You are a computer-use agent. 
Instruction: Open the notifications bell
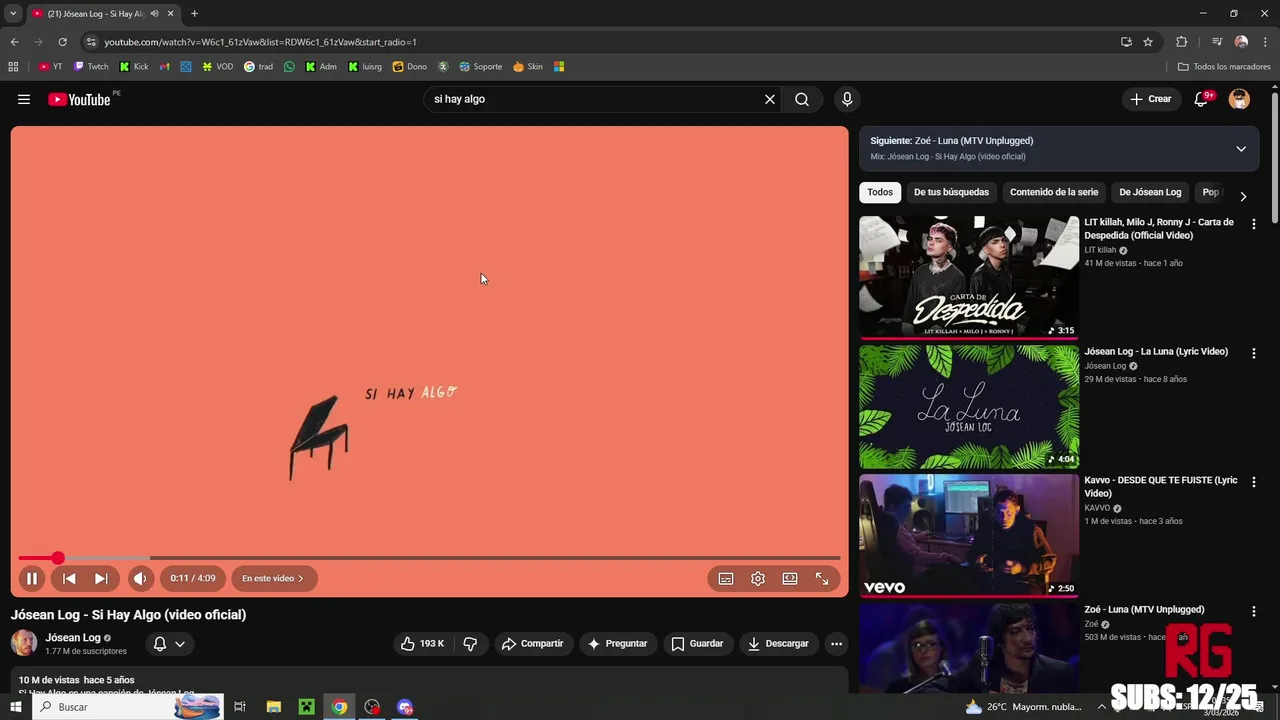coord(1202,99)
